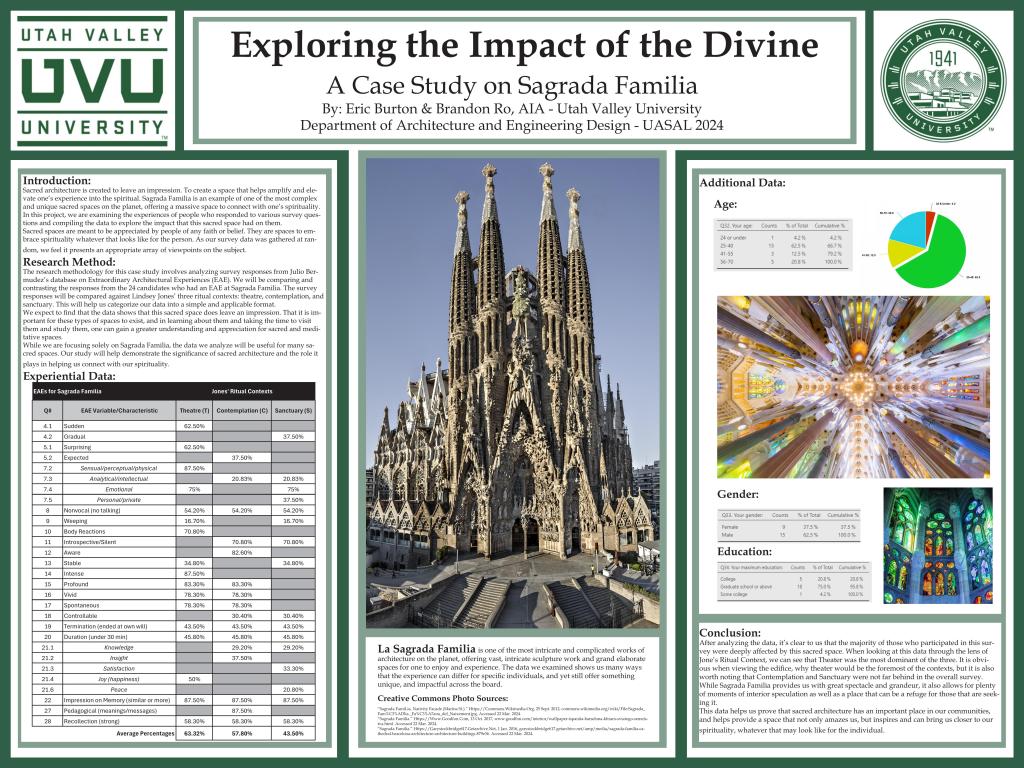Click the 'Experiential Data:' heading
The image size is (1024, 768).
(66, 376)
